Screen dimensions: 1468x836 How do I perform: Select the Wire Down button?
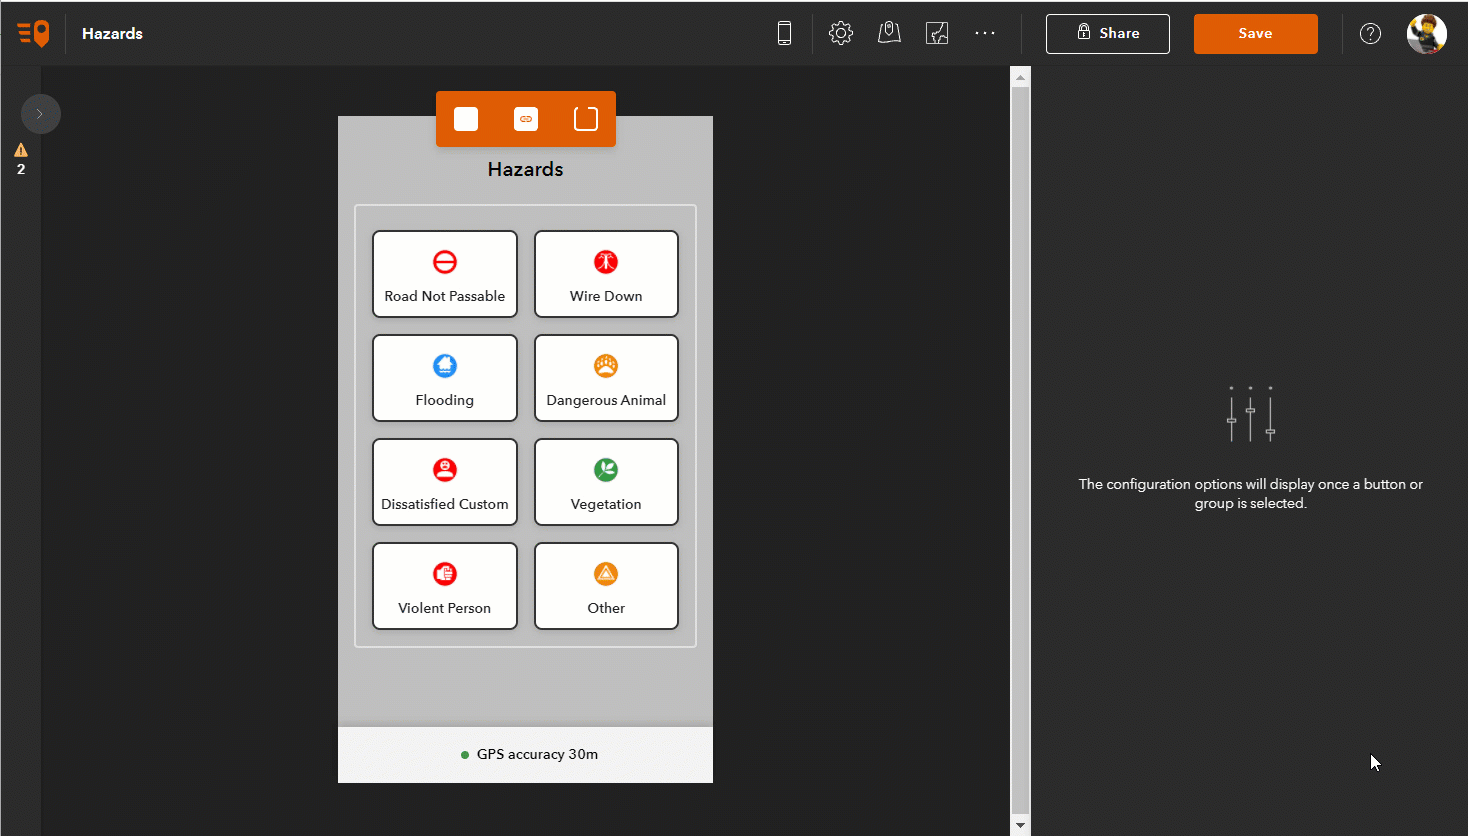tap(606, 274)
